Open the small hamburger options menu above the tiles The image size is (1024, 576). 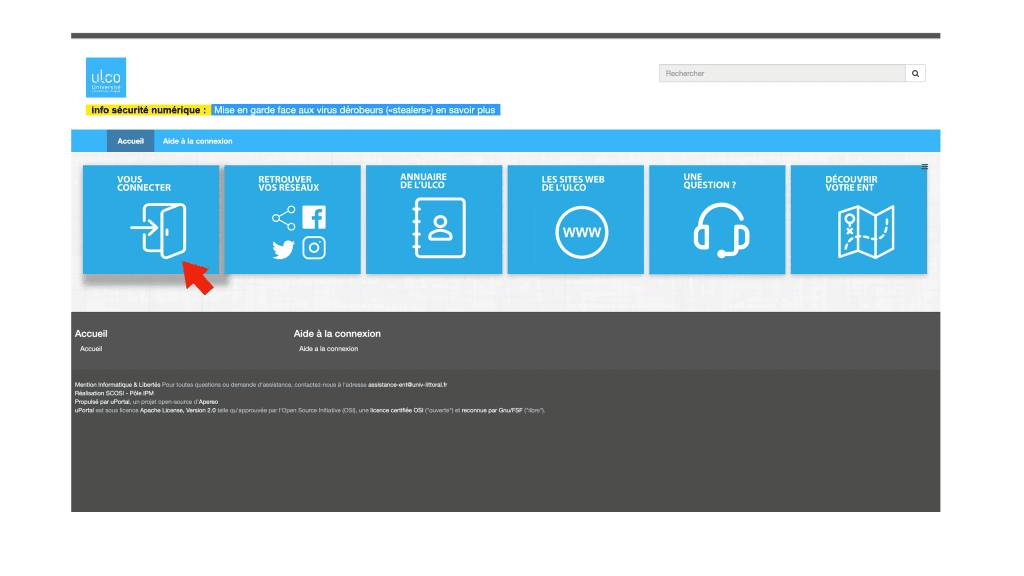(924, 167)
